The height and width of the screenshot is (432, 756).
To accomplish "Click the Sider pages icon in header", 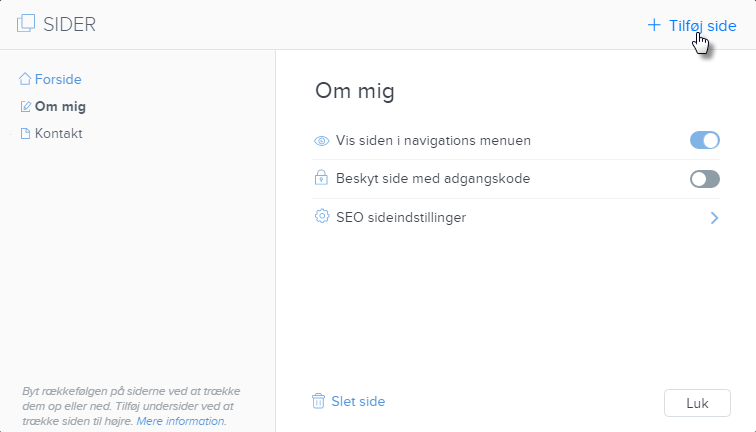I will tap(26, 25).
